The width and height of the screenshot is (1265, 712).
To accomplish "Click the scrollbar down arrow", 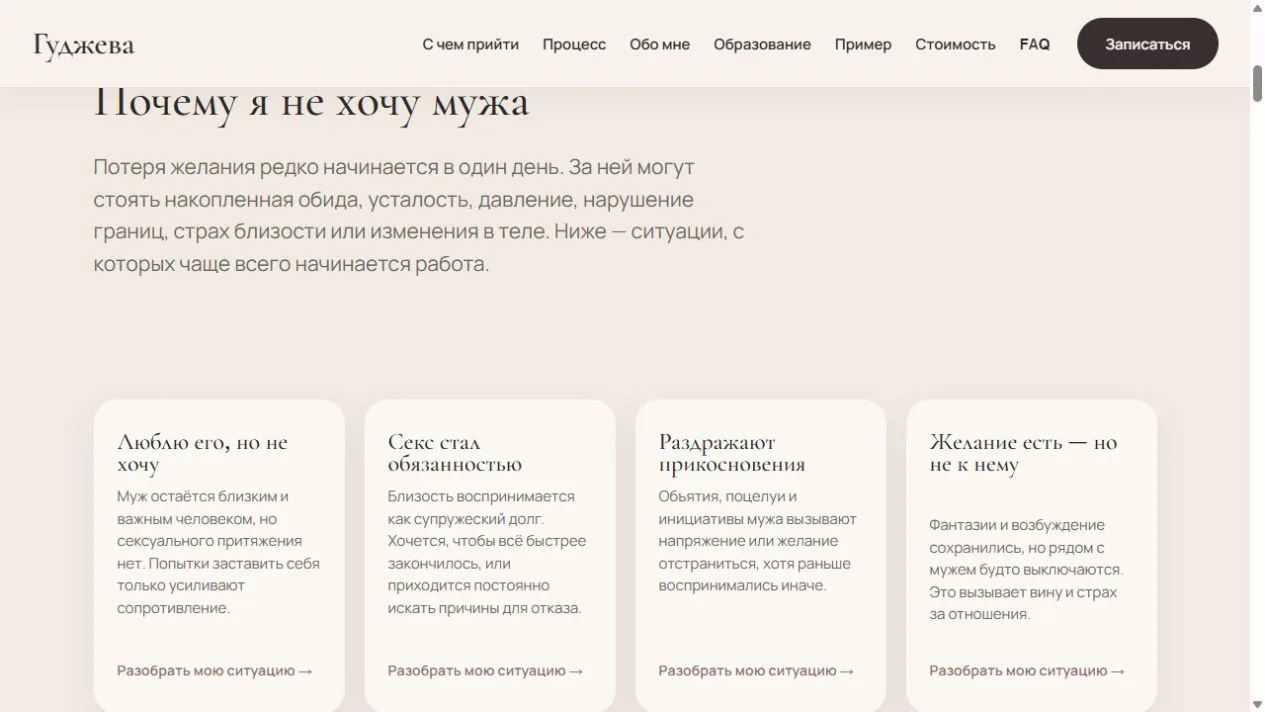I will click(x=1257, y=704).
